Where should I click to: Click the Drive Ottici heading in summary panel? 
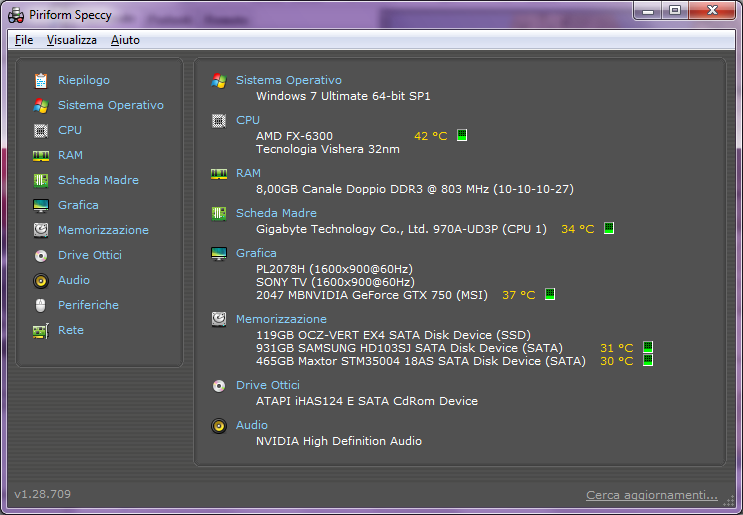point(268,385)
